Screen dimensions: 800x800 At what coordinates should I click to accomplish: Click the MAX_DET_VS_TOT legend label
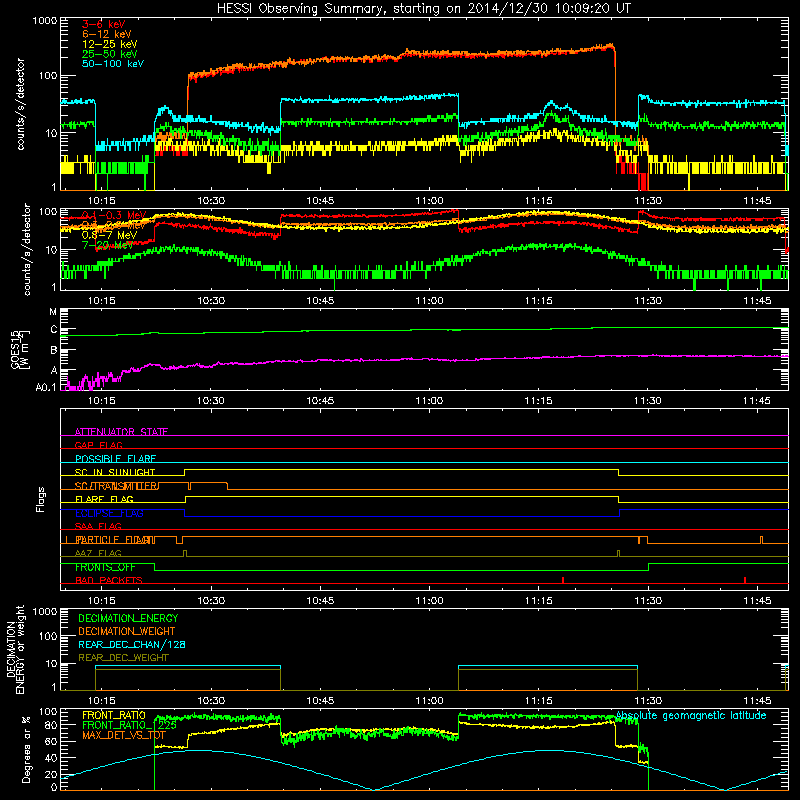pos(124,735)
